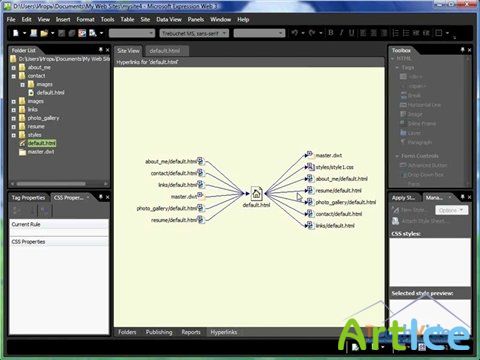Image resolution: width=480 pixels, height=360 pixels.
Task: Switch to the Apply Styles tab
Action: coord(403,198)
